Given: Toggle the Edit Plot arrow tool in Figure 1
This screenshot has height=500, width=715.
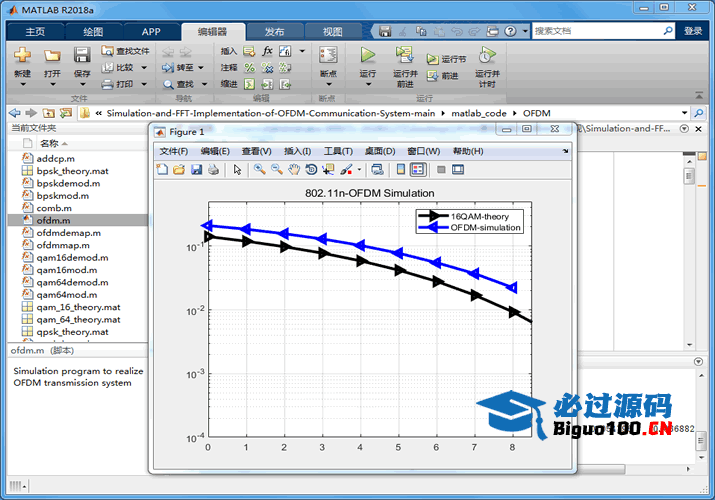Looking at the screenshot, I should pos(237,170).
